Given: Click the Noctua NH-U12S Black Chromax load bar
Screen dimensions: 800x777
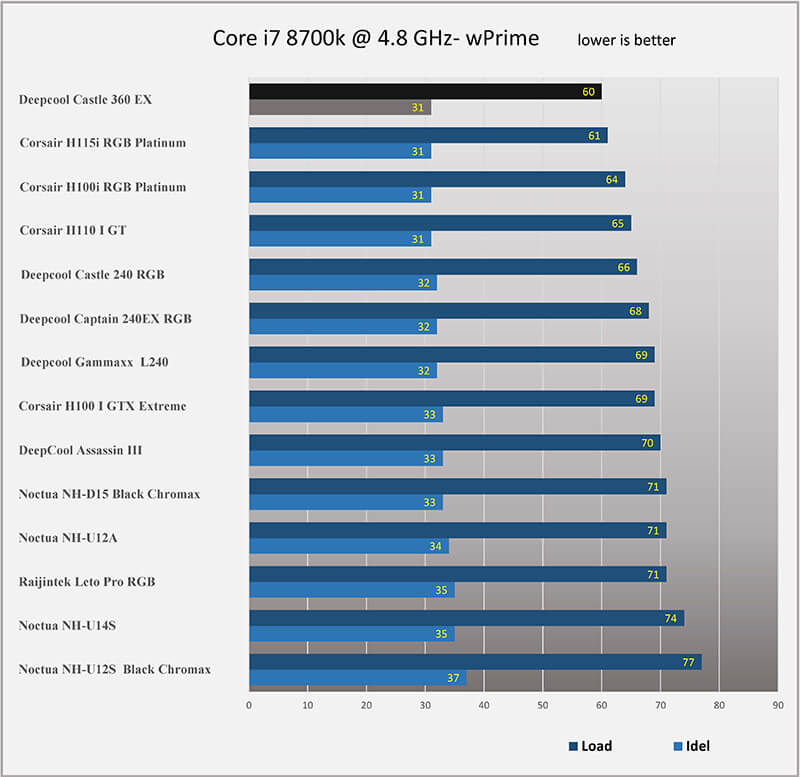Looking at the screenshot, I should click(475, 662).
